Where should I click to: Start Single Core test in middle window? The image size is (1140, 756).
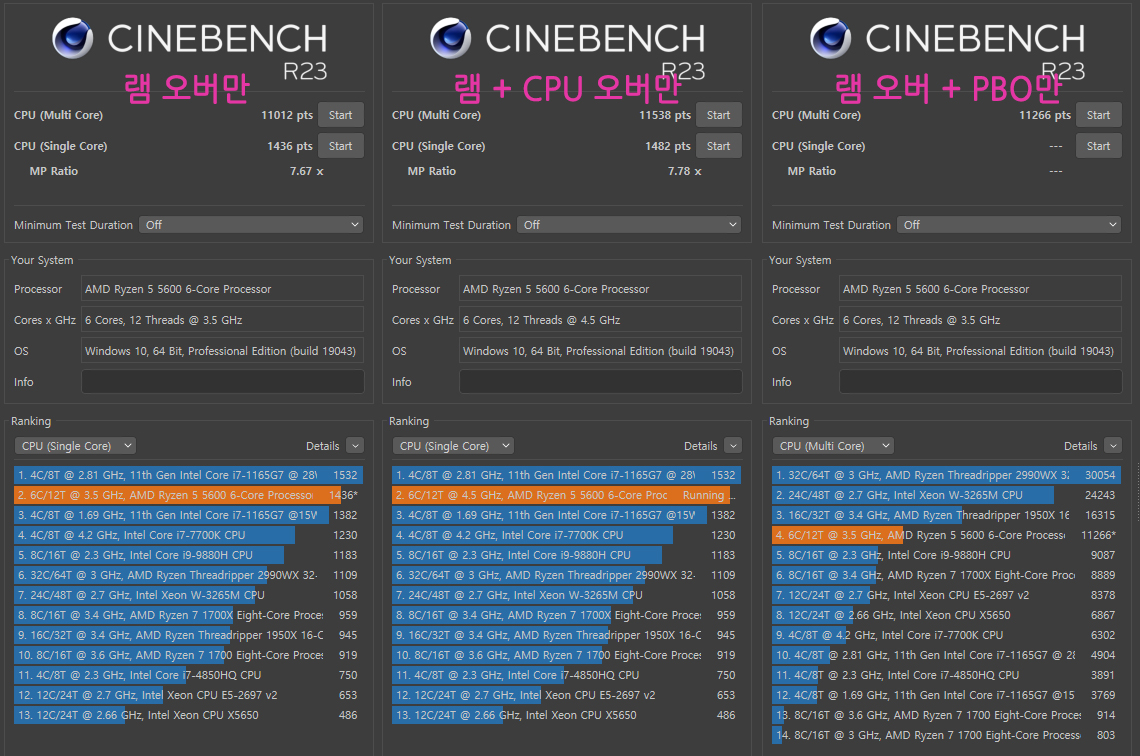click(718, 146)
